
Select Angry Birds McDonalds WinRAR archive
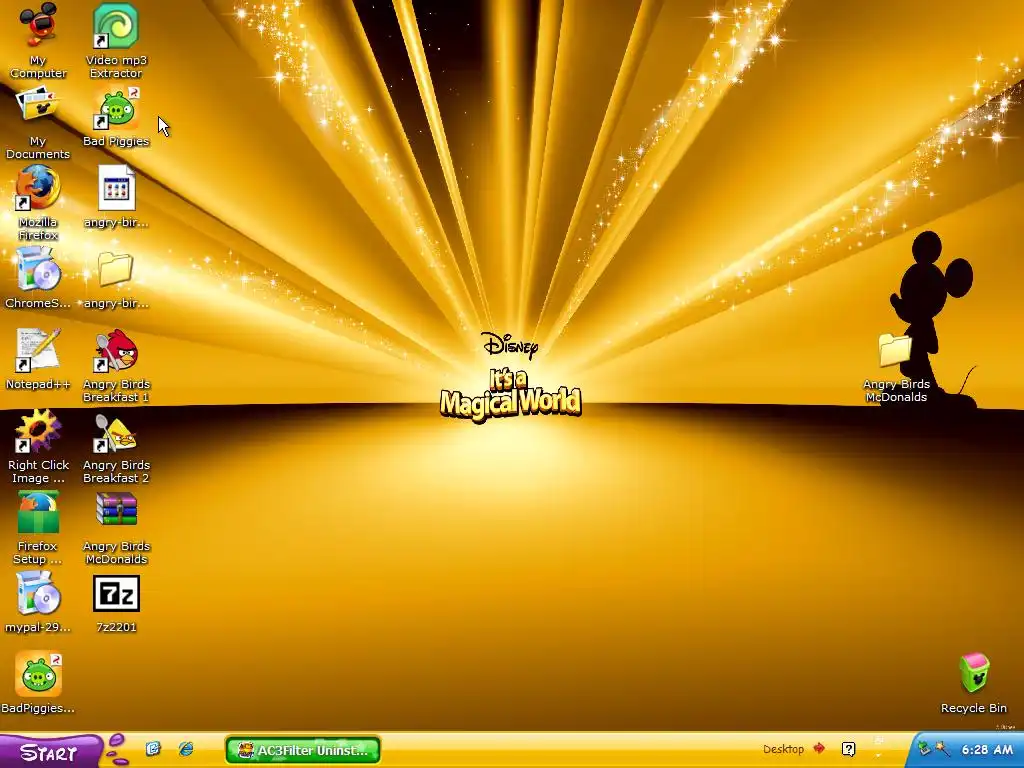pyautogui.click(x=116, y=509)
